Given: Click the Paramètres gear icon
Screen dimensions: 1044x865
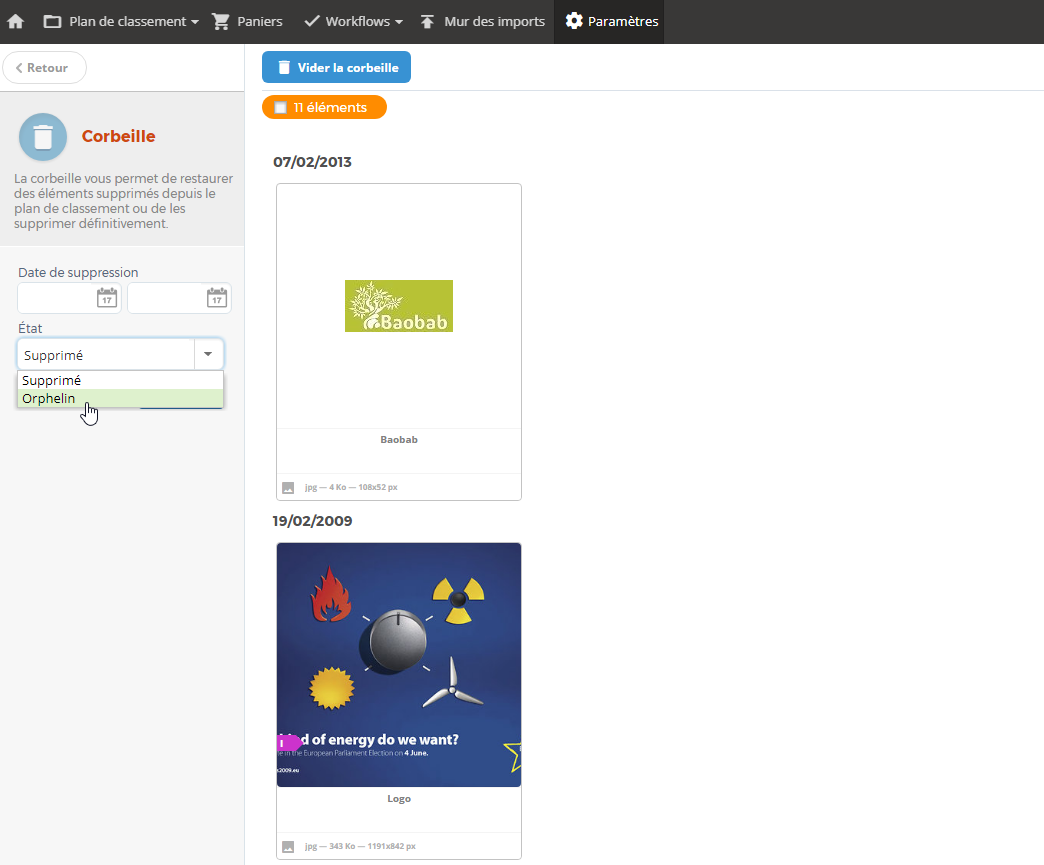Looking at the screenshot, I should tap(574, 21).
